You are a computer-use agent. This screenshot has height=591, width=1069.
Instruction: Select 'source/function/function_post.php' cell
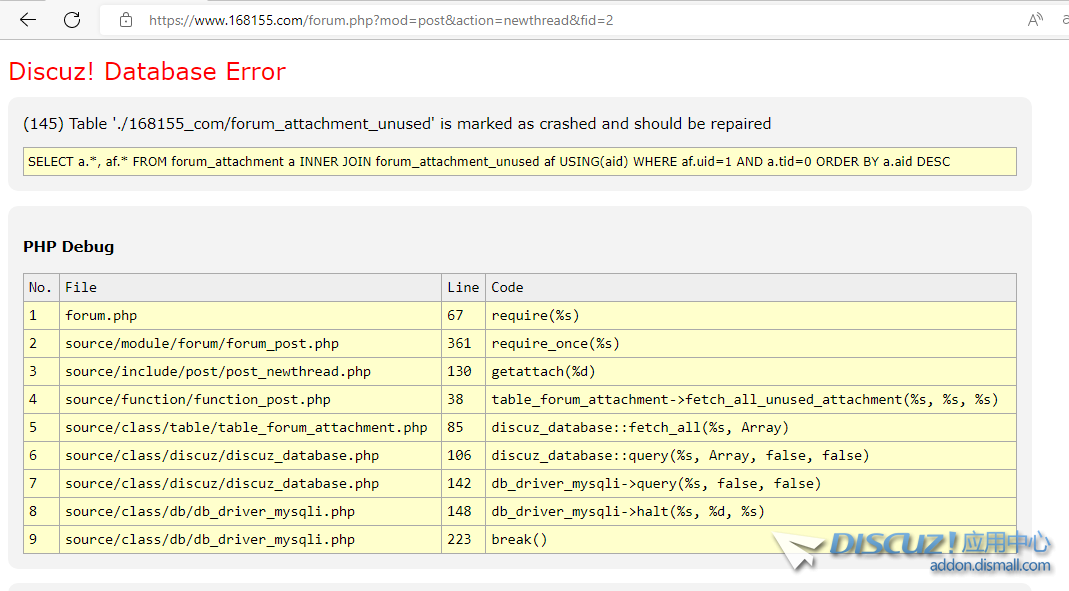(250, 399)
